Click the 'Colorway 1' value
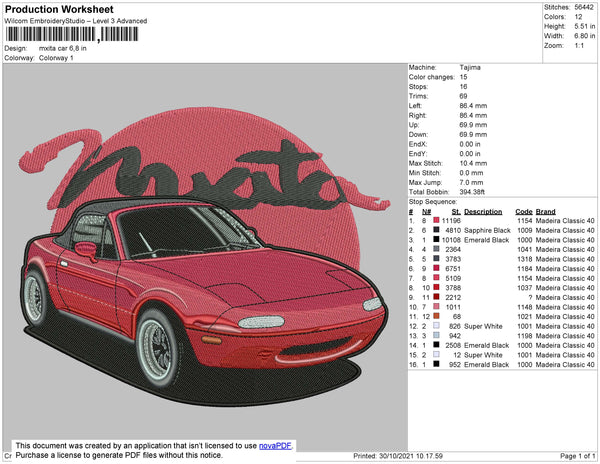Viewport: 600px width, 464px height. point(56,58)
